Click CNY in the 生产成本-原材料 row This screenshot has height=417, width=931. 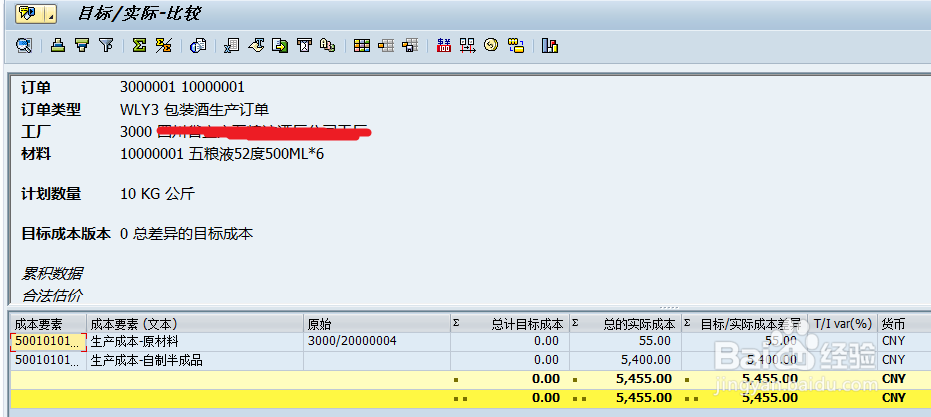(x=894, y=341)
